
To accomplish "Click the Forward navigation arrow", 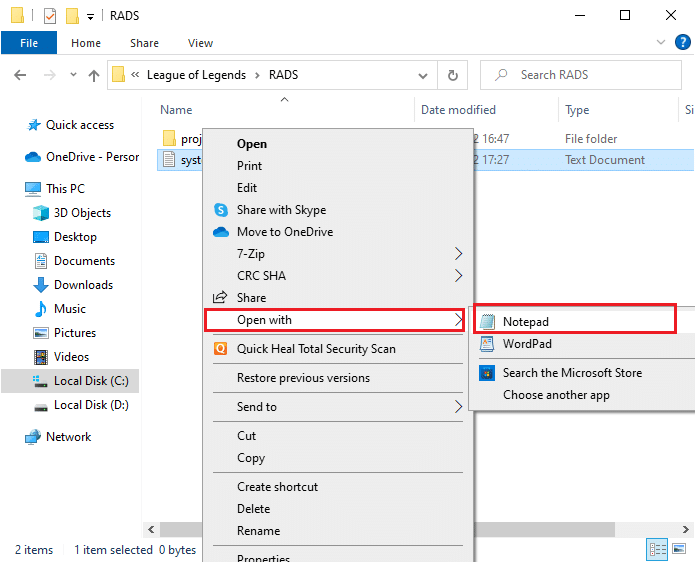I will point(50,75).
